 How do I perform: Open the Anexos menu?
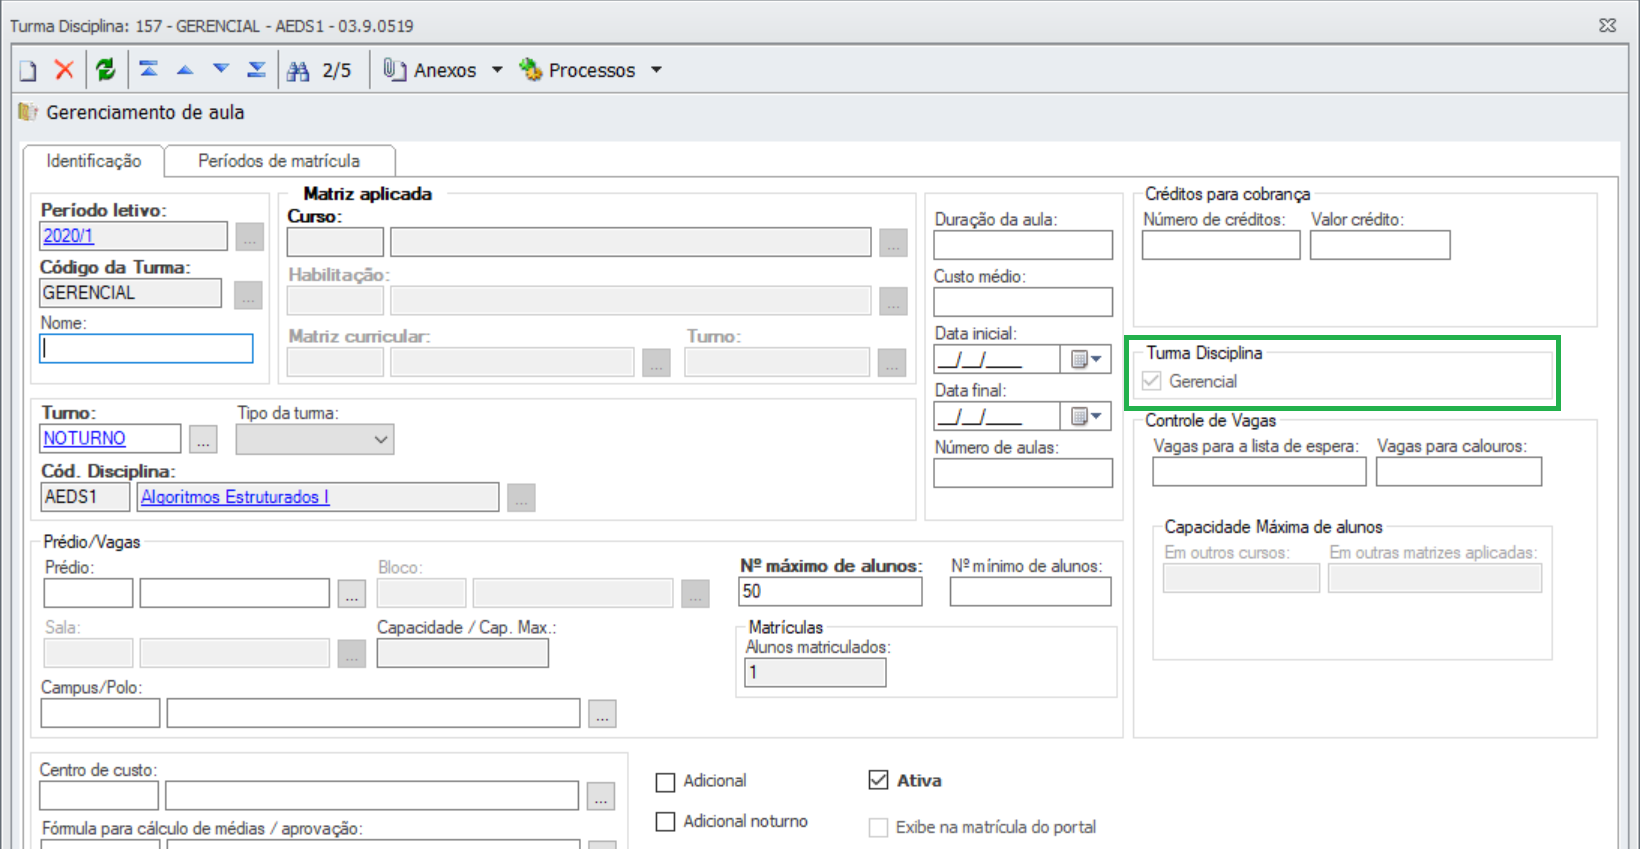(445, 70)
